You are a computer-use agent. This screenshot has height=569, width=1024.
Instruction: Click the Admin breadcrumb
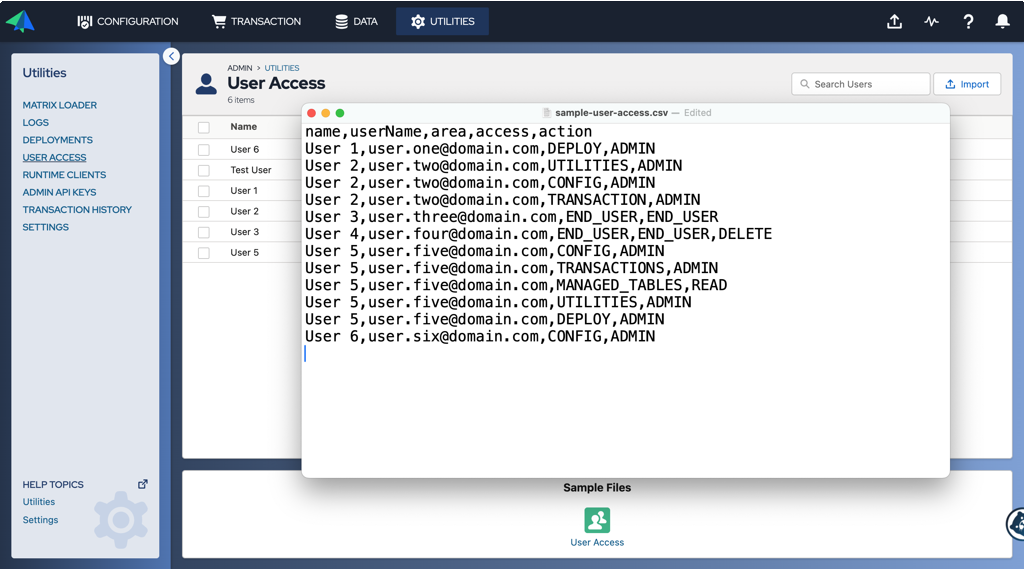240,68
